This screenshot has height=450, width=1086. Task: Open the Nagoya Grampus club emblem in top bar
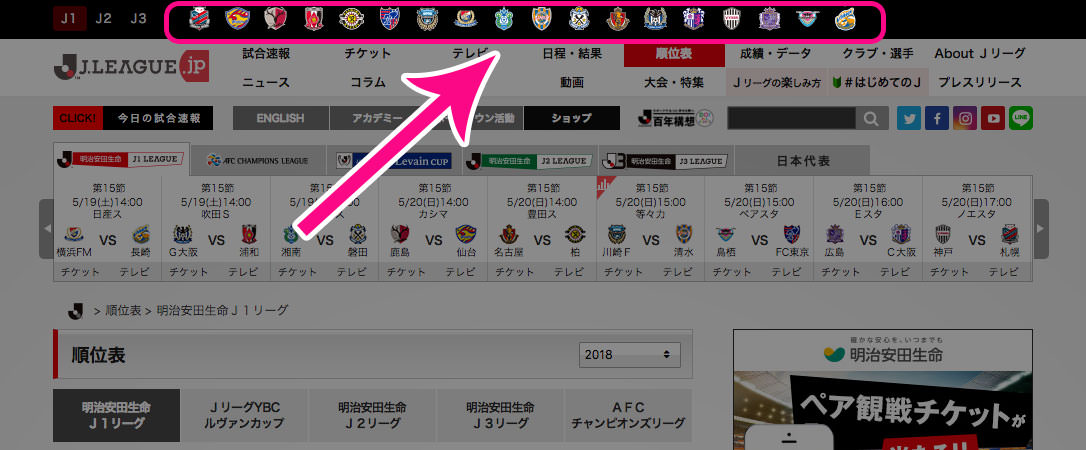click(618, 19)
